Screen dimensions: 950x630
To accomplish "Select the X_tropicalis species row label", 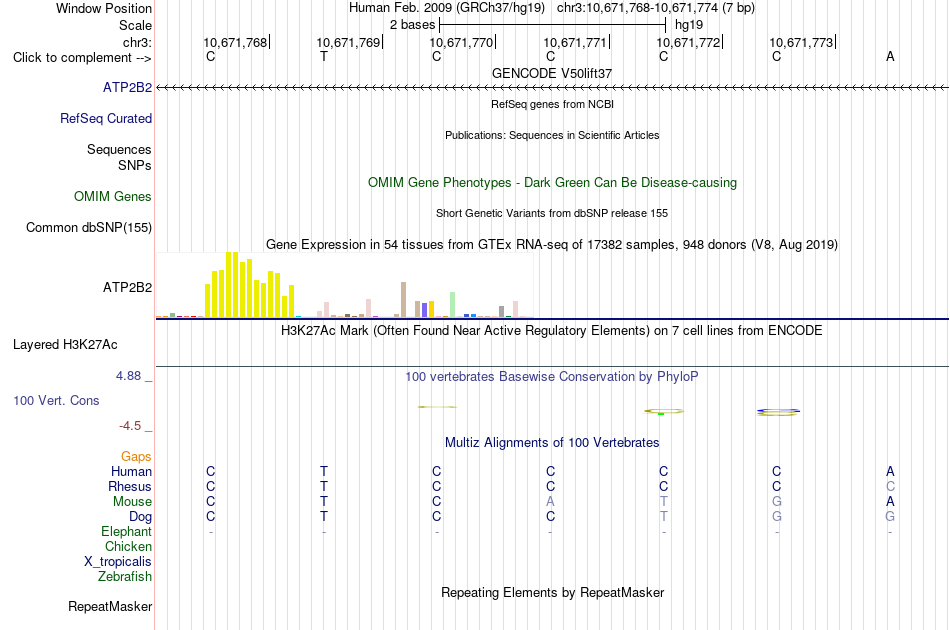I will (118, 562).
